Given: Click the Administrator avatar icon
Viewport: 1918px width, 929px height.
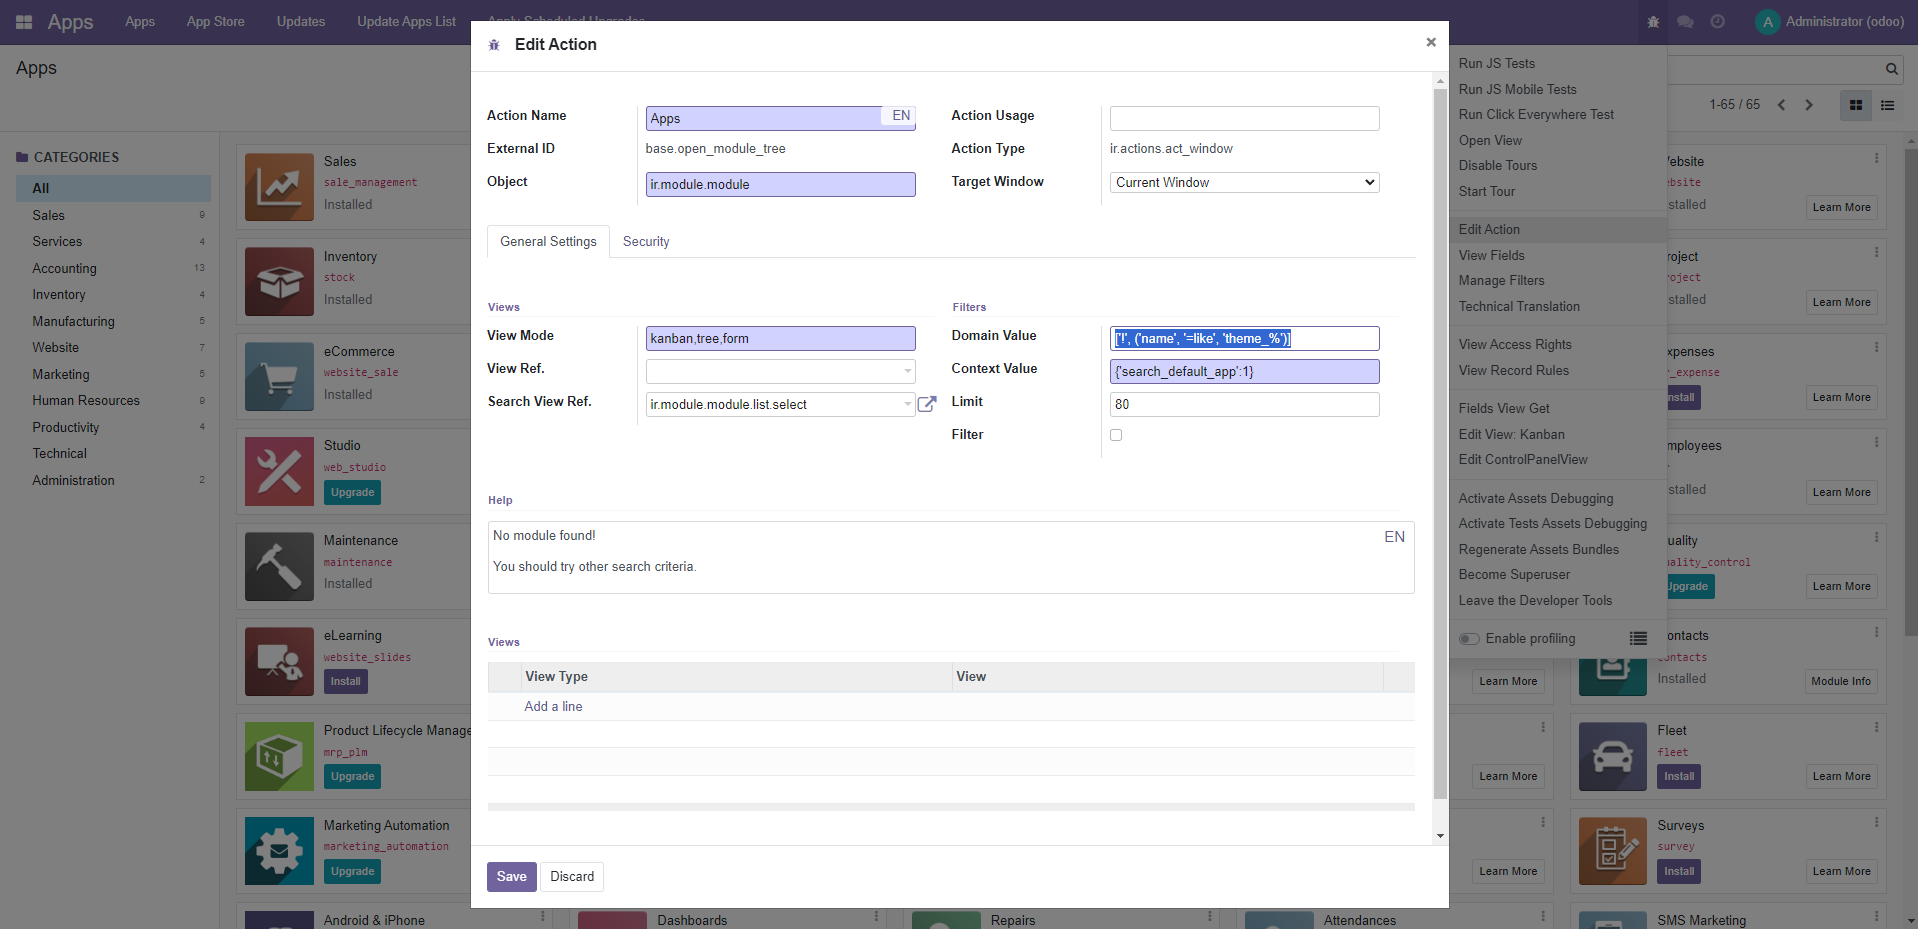Looking at the screenshot, I should pyautogui.click(x=1767, y=22).
